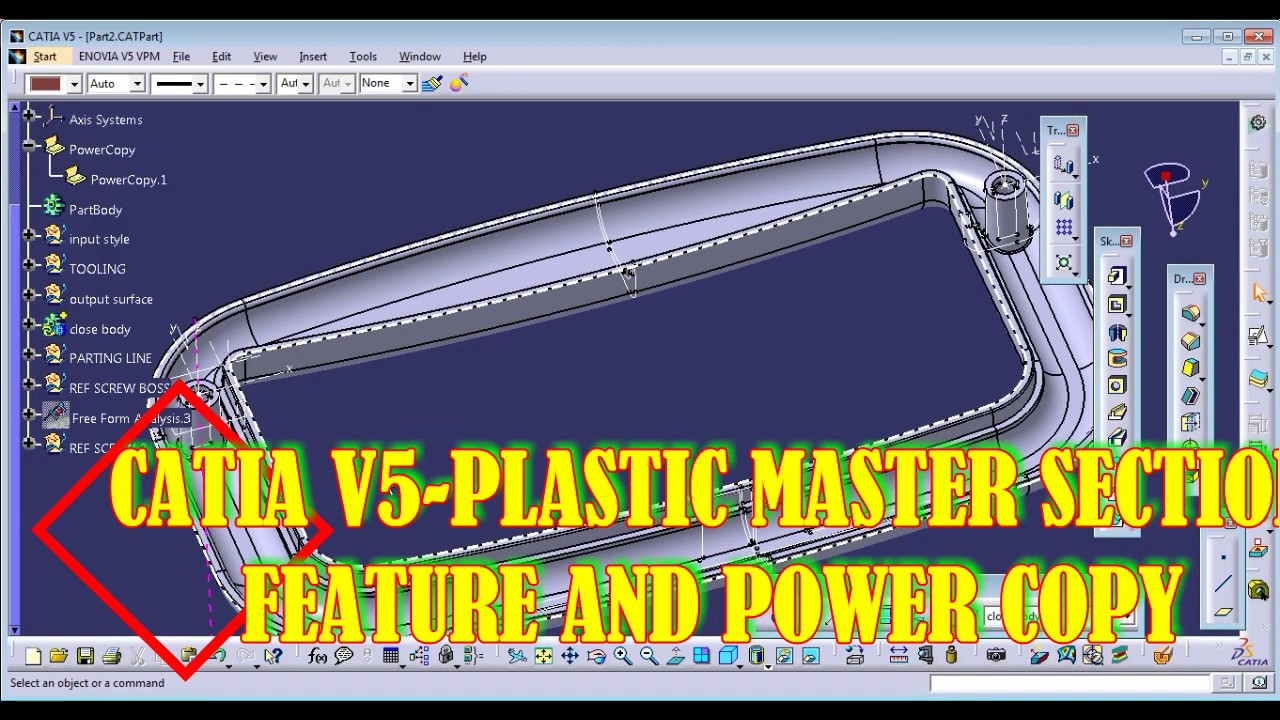
Task: Expand the output surface tree node
Action: pos(28,295)
